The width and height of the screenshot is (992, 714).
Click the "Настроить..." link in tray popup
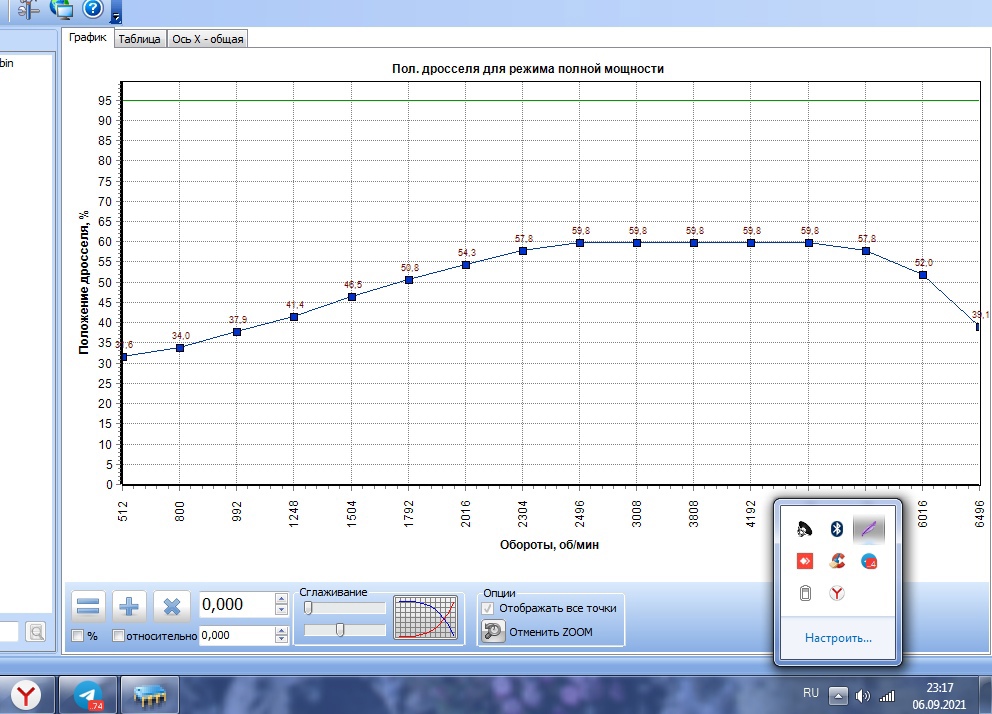838,637
